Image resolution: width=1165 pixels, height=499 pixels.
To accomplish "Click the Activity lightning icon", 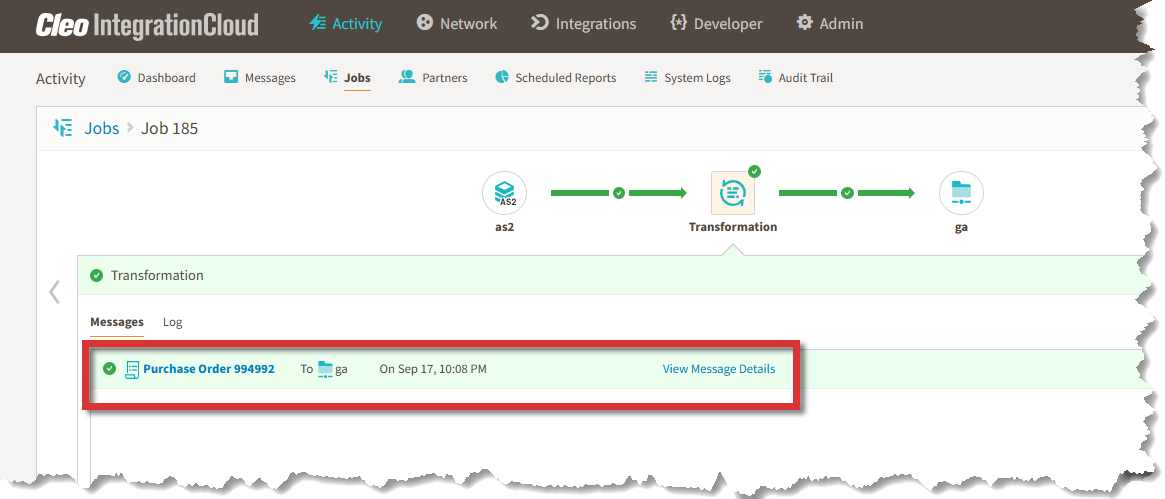I will click(318, 23).
